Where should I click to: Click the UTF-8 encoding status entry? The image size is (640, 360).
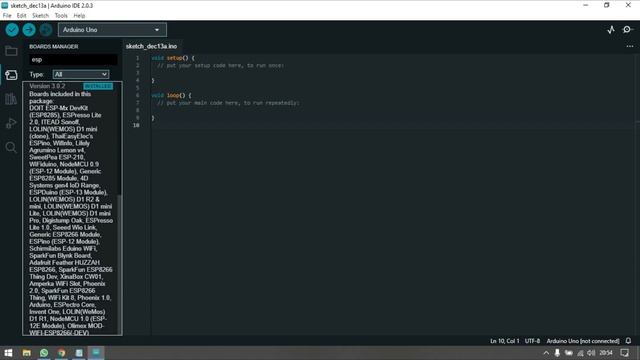click(532, 341)
